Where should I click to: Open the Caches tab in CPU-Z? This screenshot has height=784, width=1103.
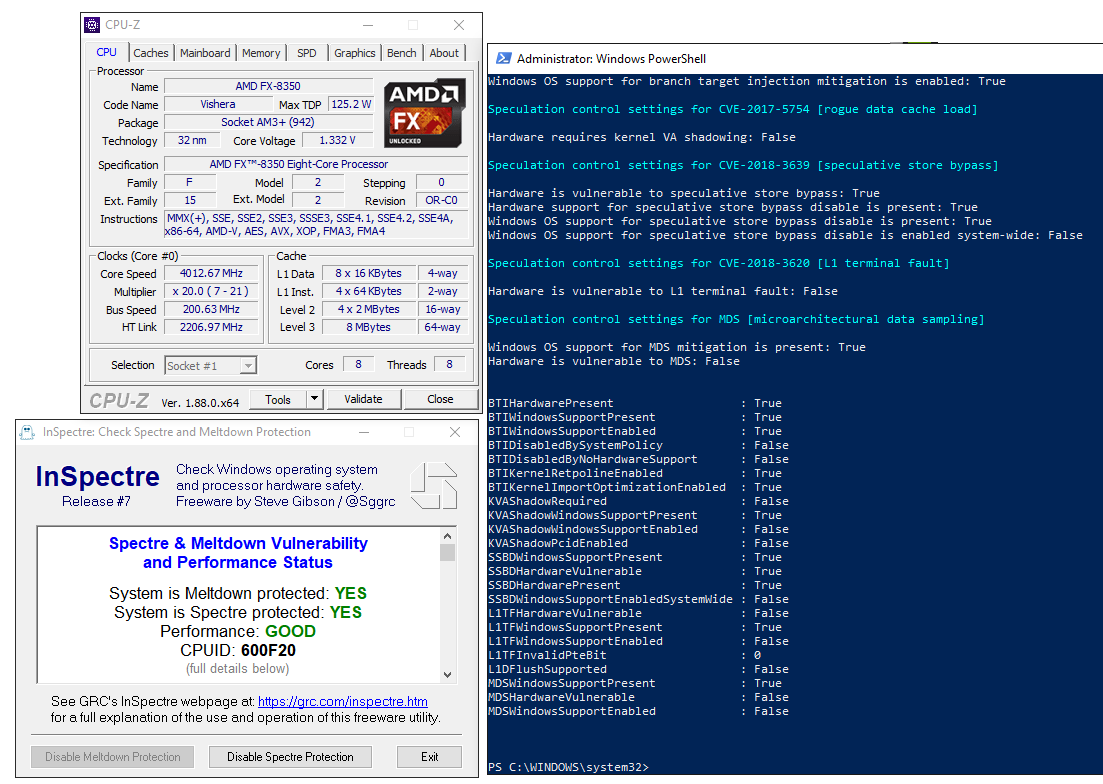pos(151,53)
